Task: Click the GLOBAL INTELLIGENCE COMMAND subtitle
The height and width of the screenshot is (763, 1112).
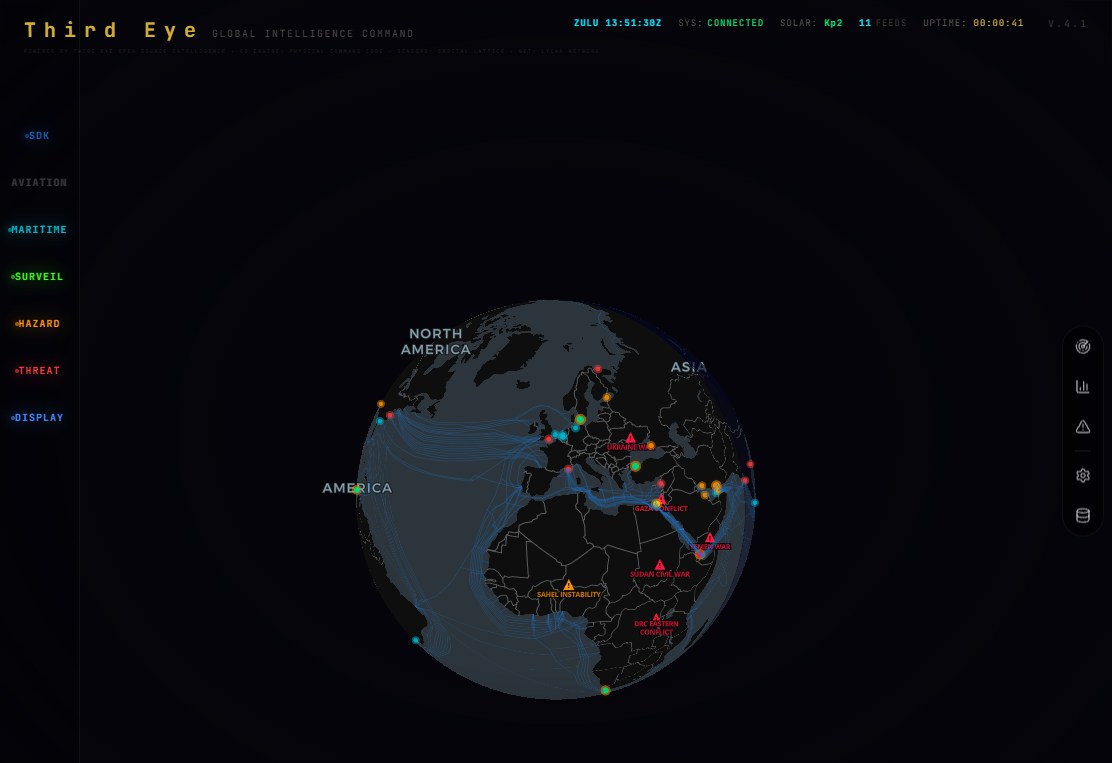Action: (313, 33)
